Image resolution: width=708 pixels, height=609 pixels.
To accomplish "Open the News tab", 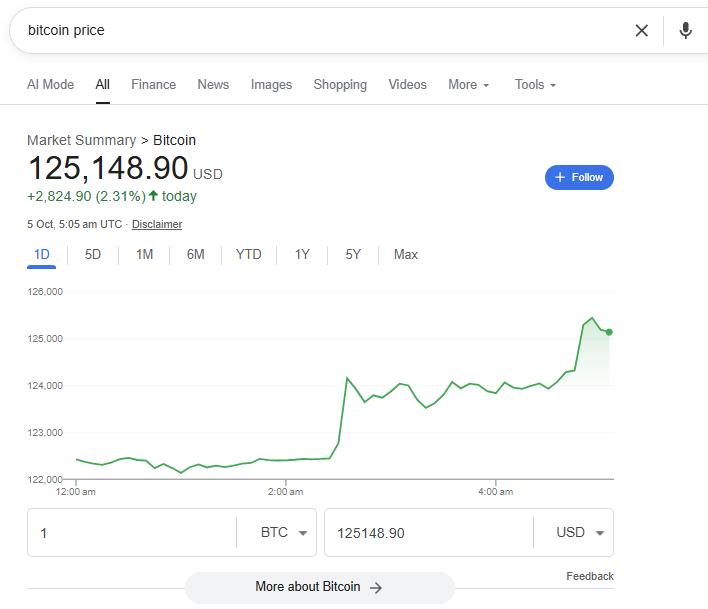I will coord(213,84).
